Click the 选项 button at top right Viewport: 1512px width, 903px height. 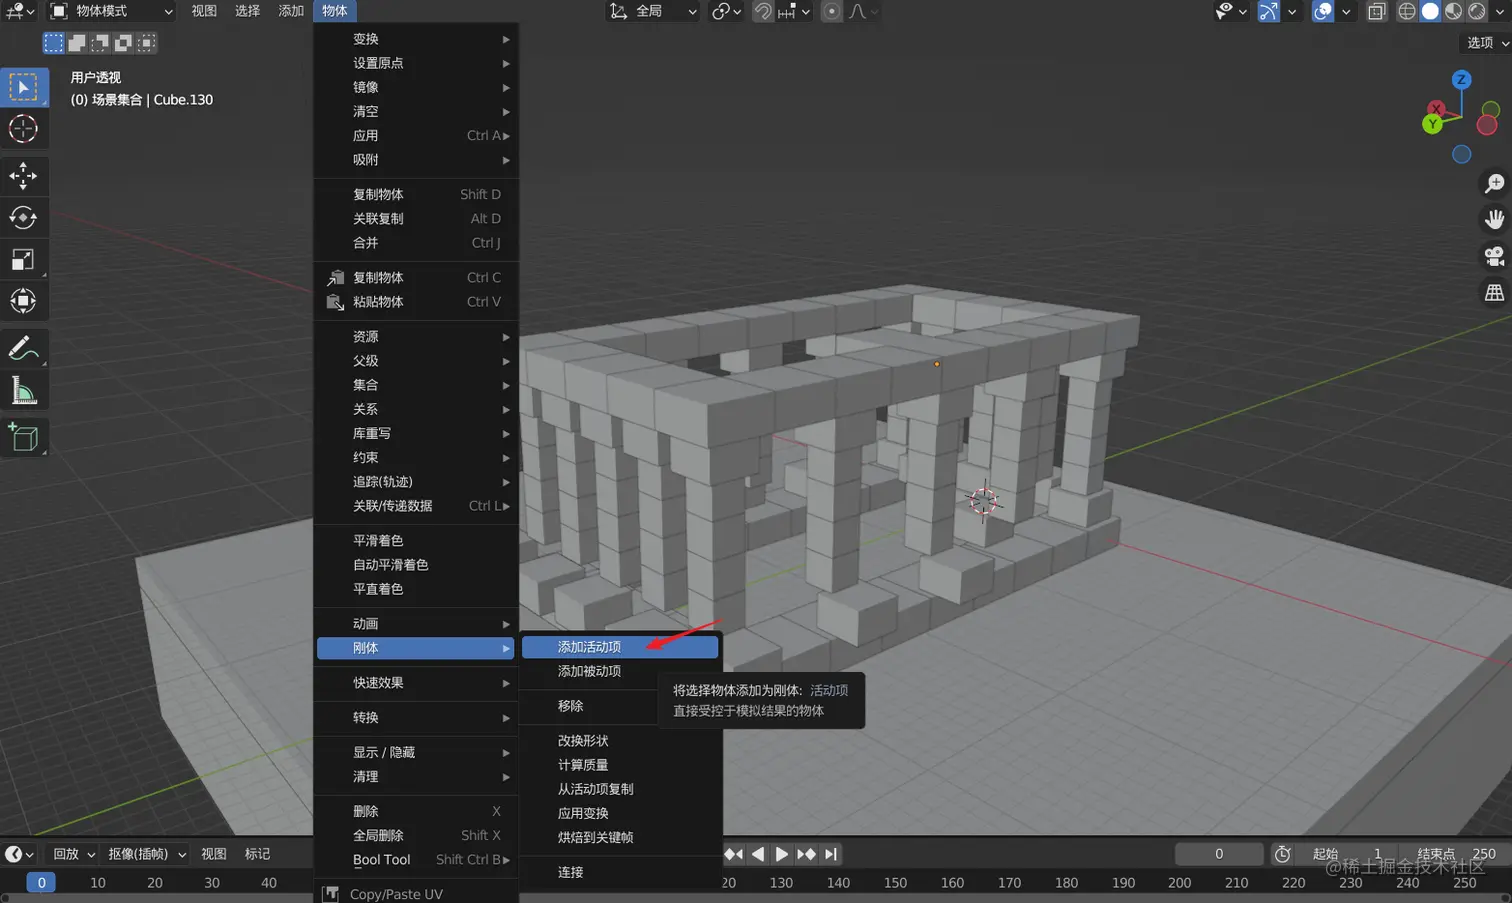tap(1483, 43)
